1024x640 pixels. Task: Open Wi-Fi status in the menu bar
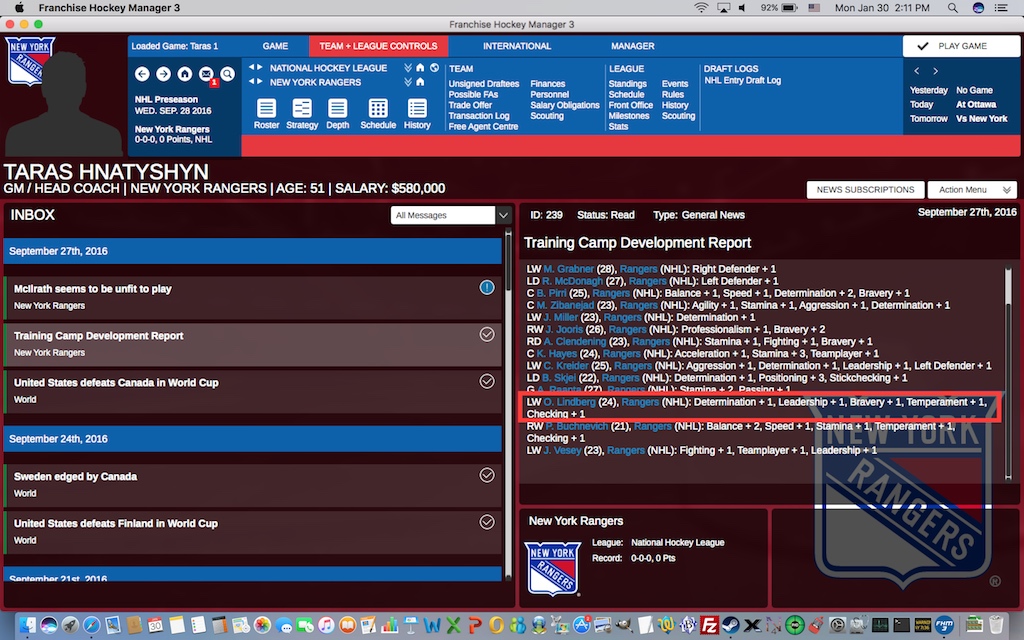click(701, 8)
